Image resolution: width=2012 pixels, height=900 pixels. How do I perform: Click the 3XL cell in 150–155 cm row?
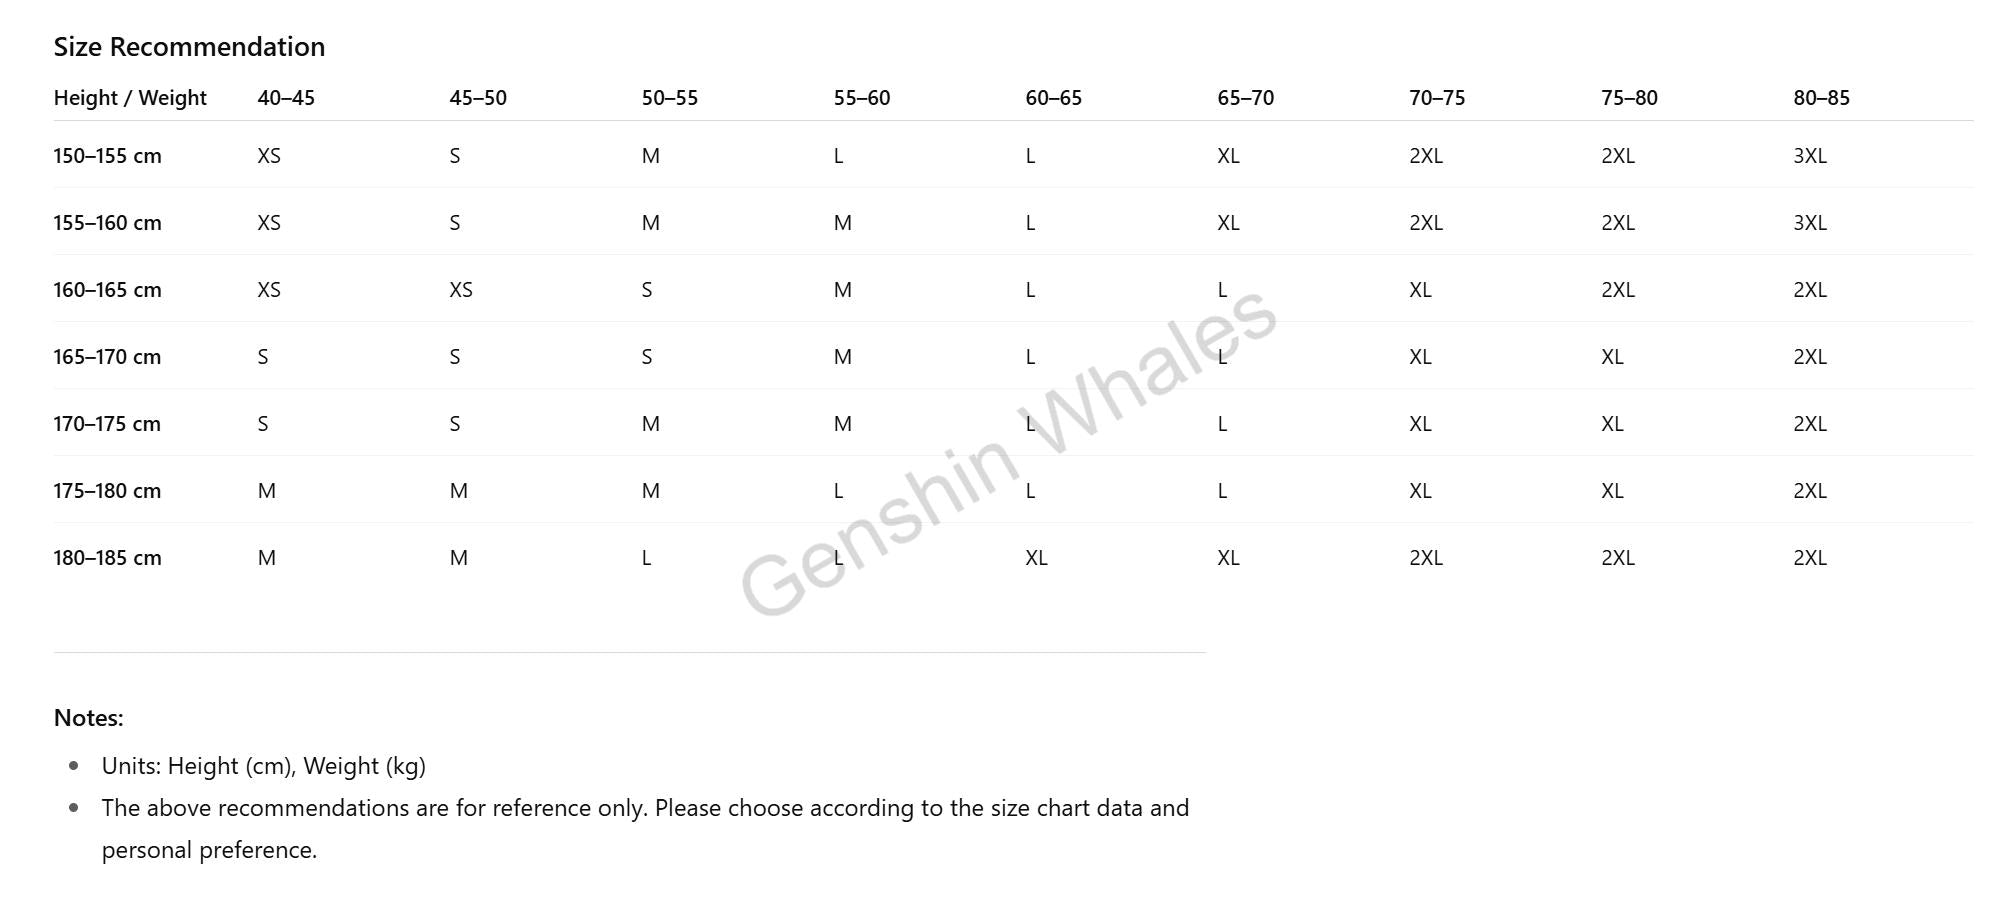(x=1810, y=156)
